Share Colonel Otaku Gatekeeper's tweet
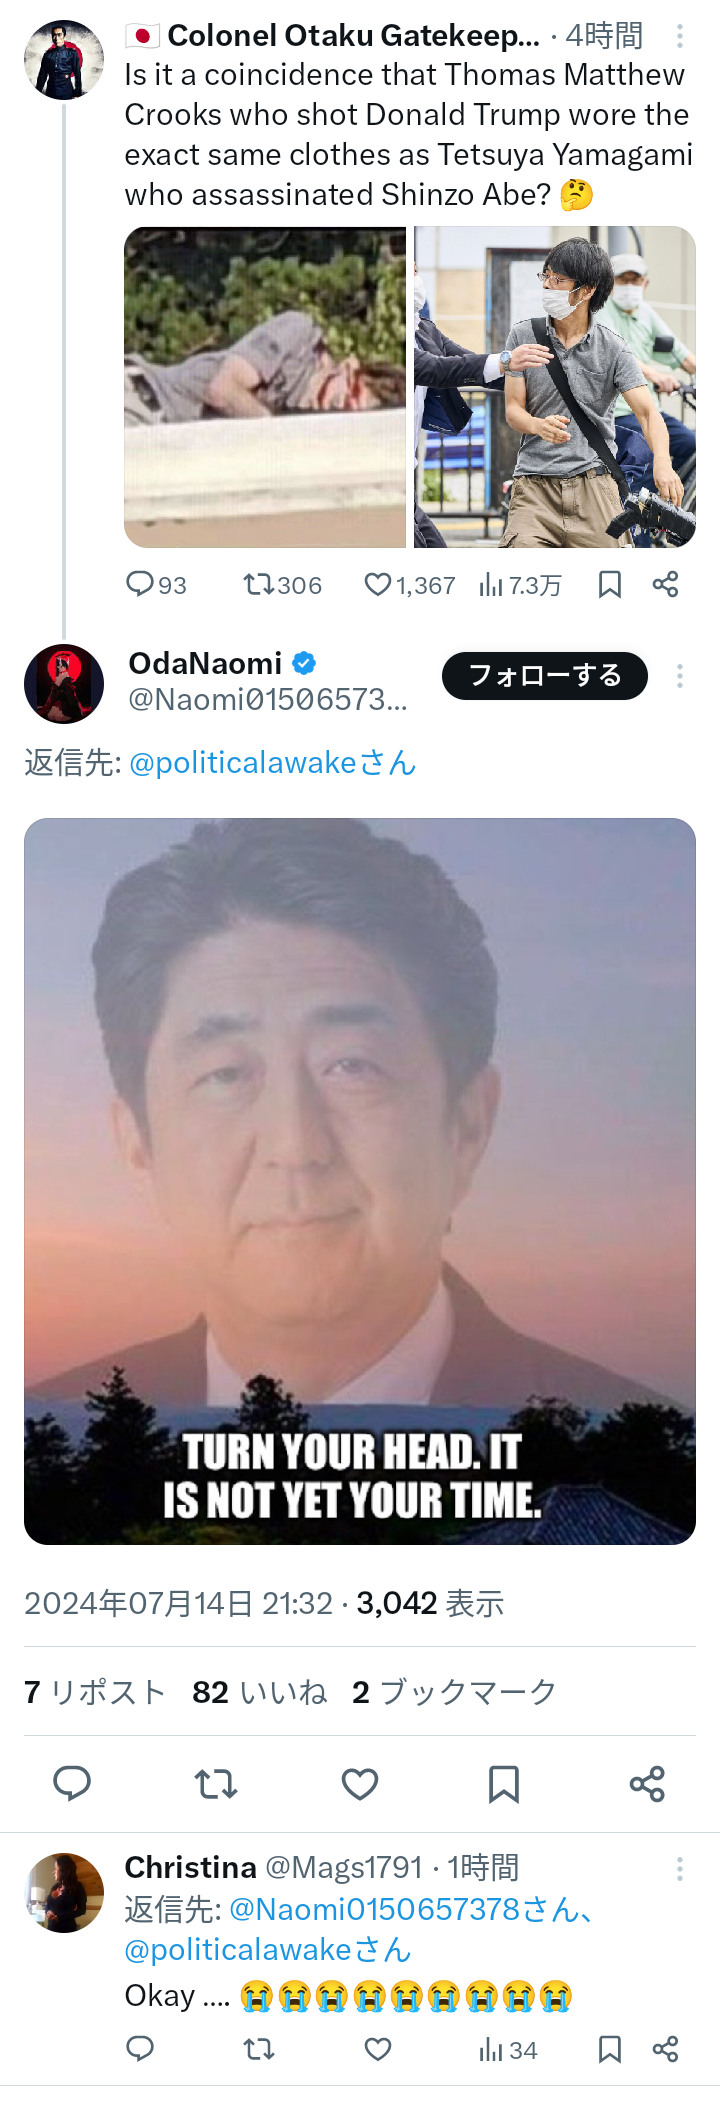Screen dimensions: 720x2105 [665, 584]
